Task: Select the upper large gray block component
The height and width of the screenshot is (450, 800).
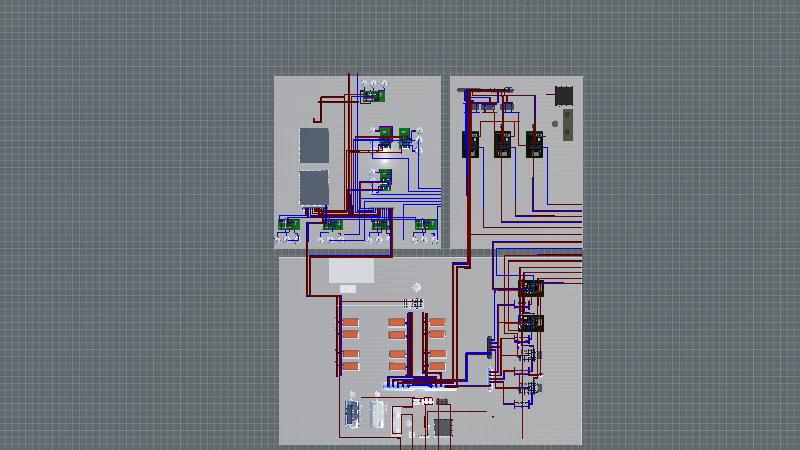Action: tap(314, 145)
